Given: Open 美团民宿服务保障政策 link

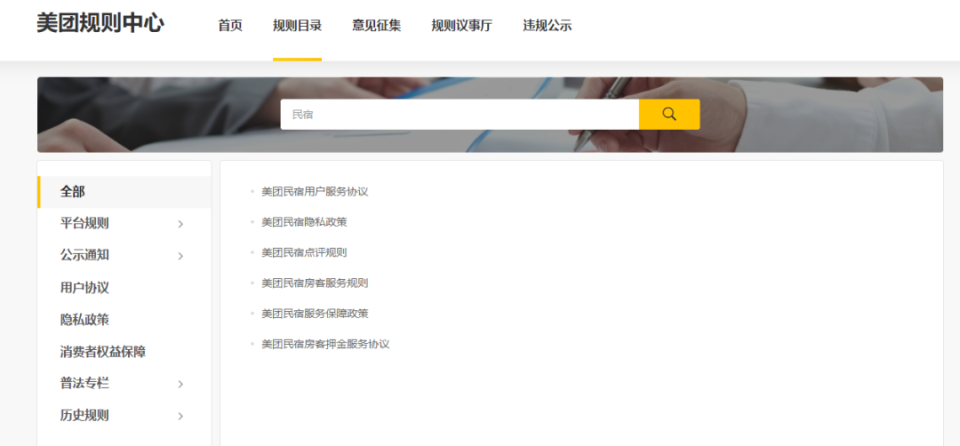Looking at the screenshot, I should pyautogui.click(x=315, y=314).
